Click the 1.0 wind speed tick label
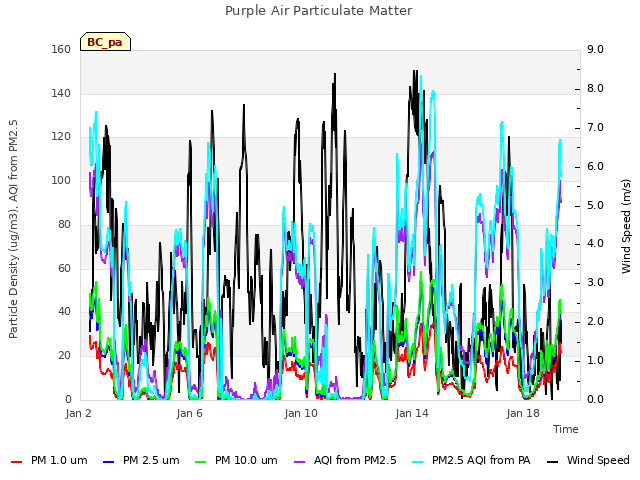 pyautogui.click(x=595, y=360)
